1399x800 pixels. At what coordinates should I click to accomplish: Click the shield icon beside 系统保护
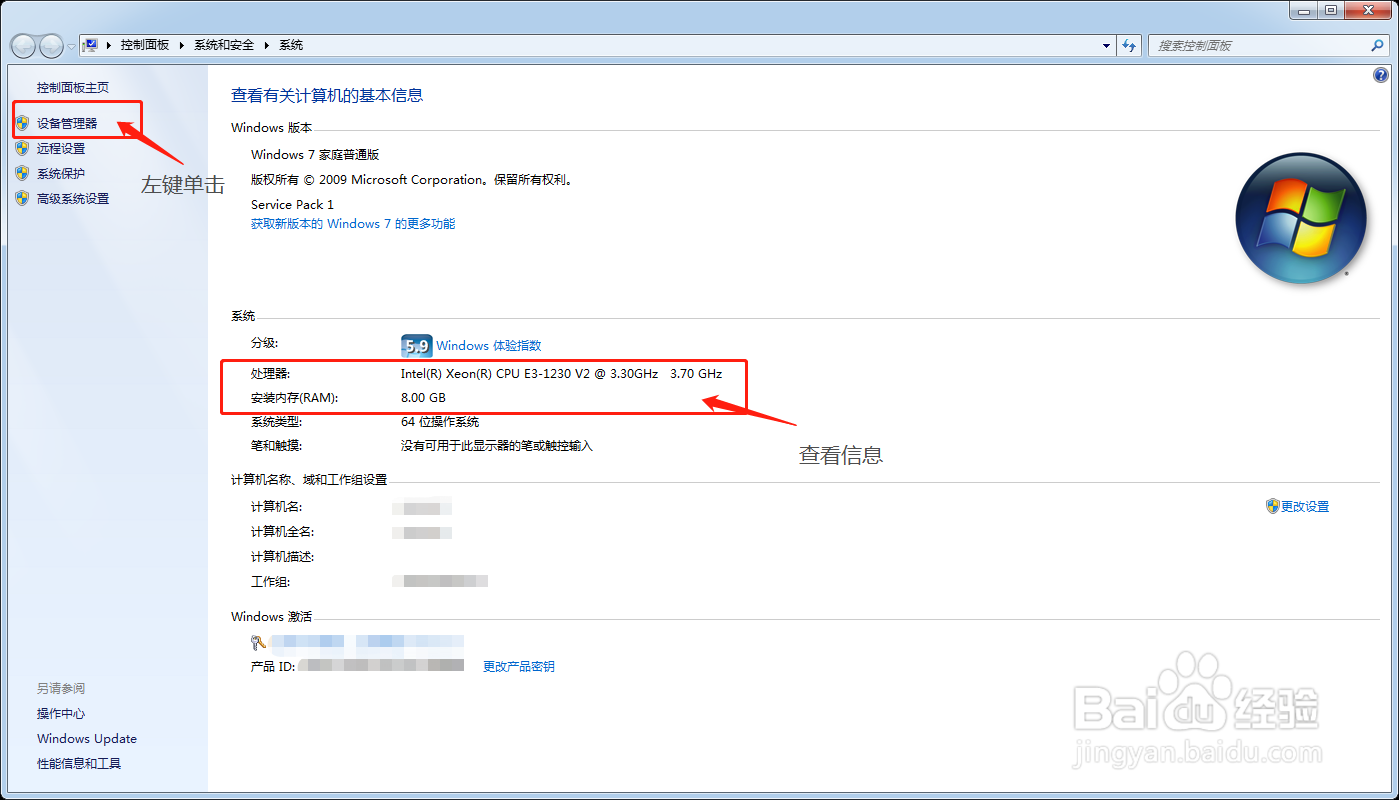pos(22,173)
